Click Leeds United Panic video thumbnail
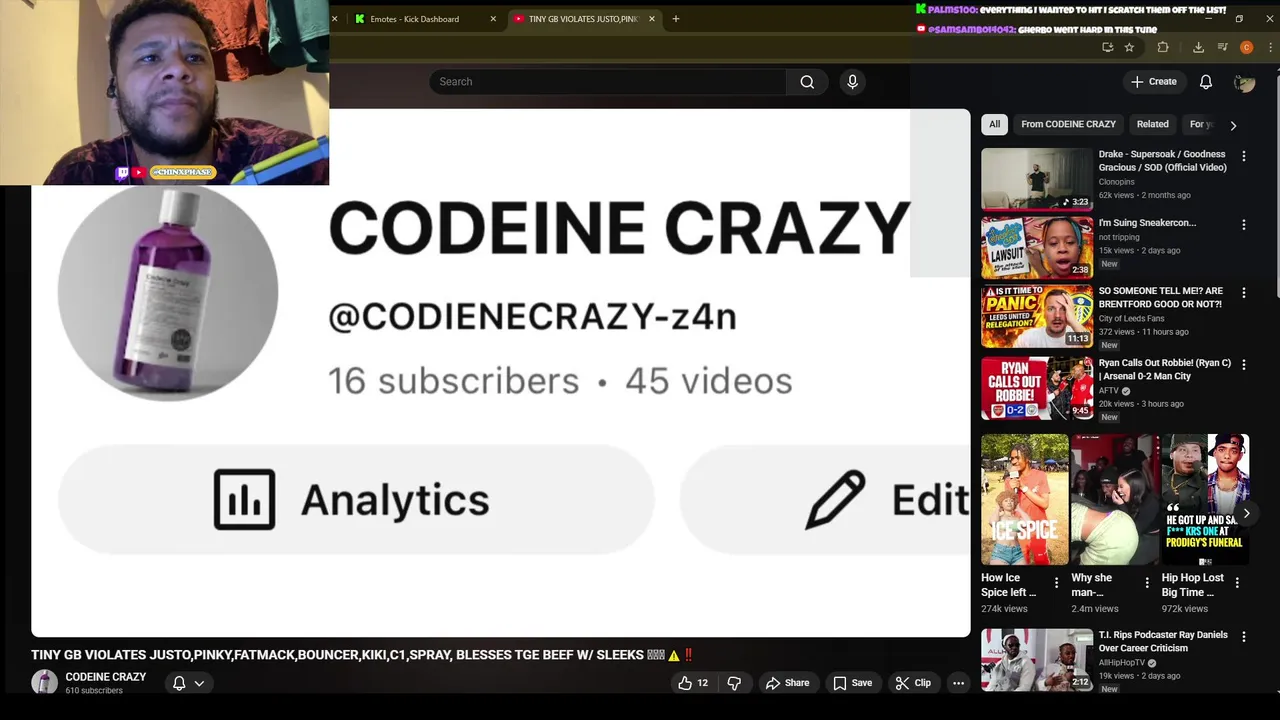The image size is (1280, 720). [x=1037, y=316]
